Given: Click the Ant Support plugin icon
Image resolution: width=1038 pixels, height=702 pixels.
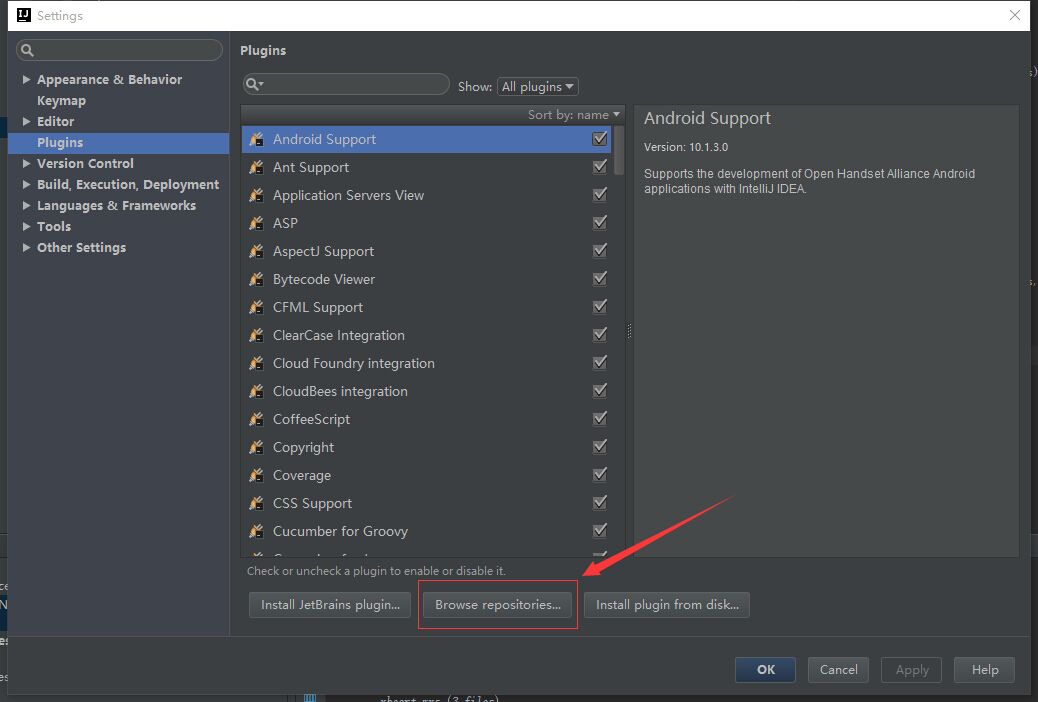Looking at the screenshot, I should (x=256, y=167).
